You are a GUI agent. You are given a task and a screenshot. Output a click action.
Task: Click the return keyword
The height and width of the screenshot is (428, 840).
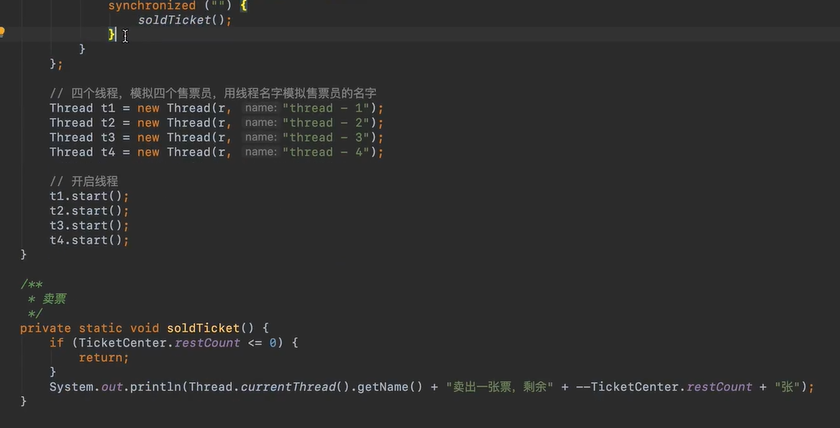coord(103,357)
